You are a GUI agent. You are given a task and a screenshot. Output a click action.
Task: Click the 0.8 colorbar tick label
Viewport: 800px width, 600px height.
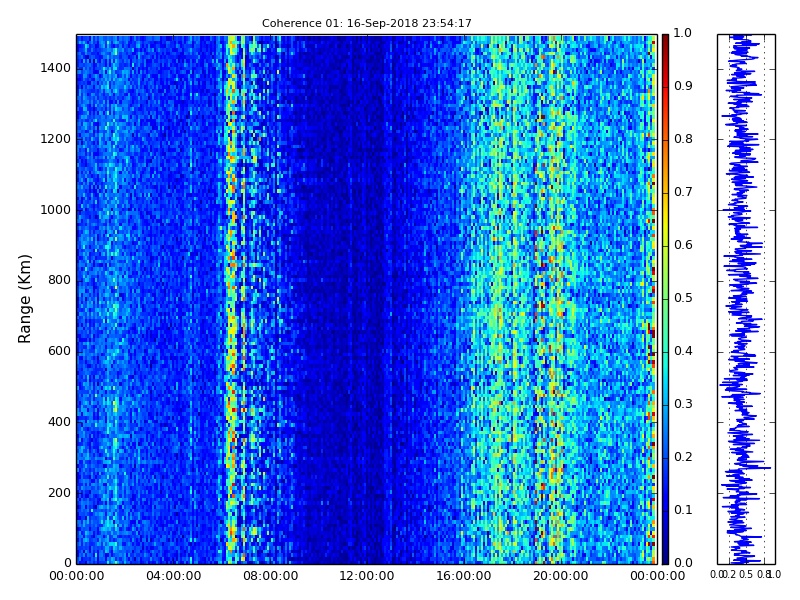[x=683, y=139]
